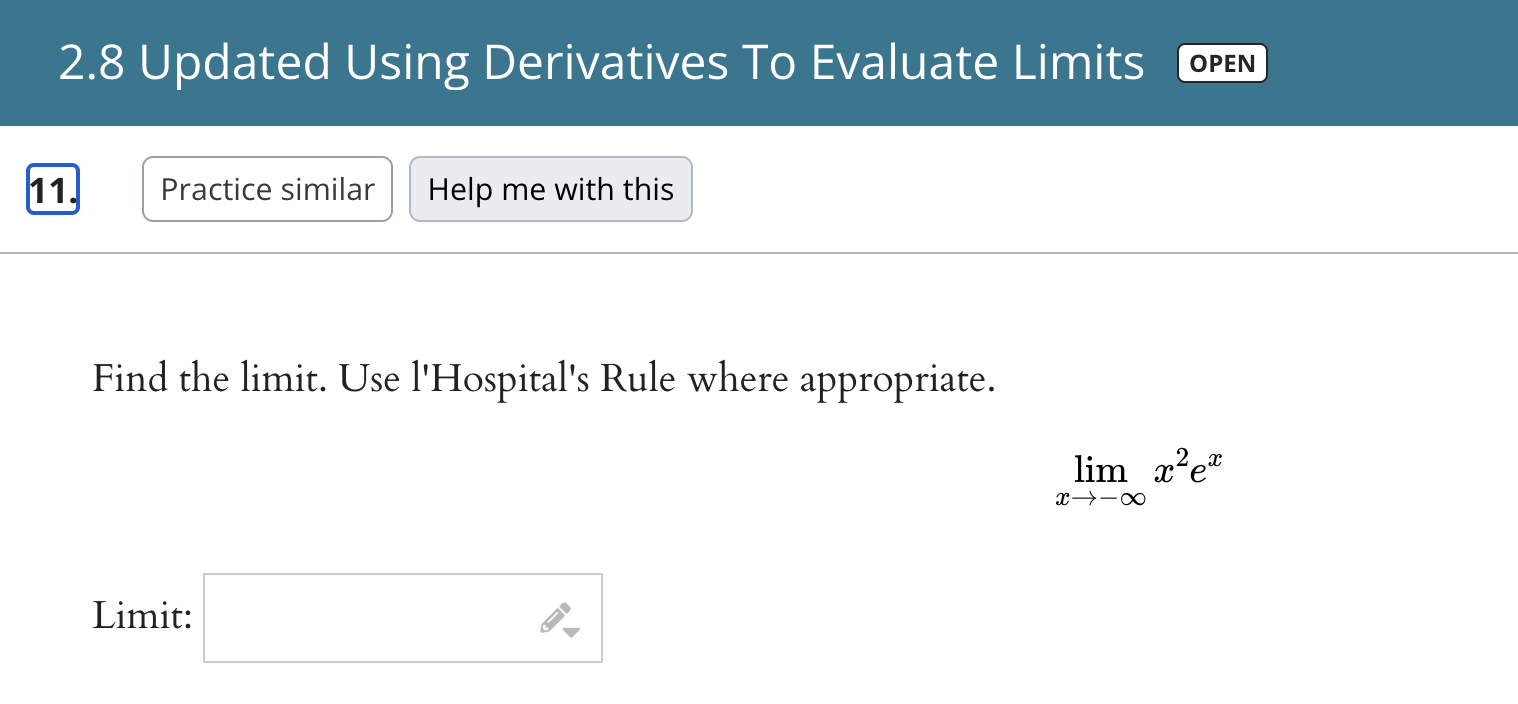
Task: Open Help me with this
Action: (x=550, y=189)
